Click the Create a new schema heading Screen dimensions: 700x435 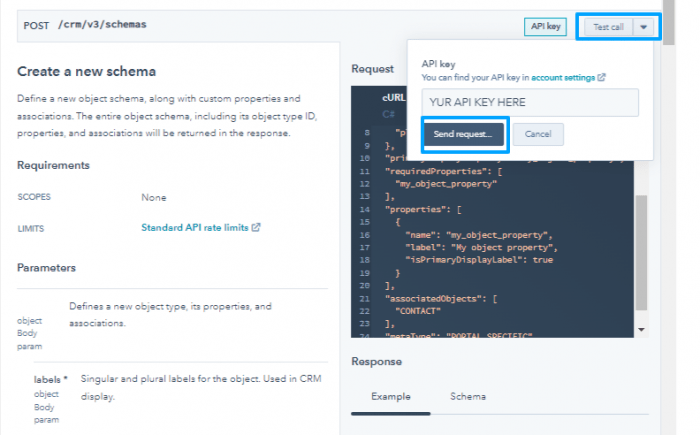click(87, 71)
